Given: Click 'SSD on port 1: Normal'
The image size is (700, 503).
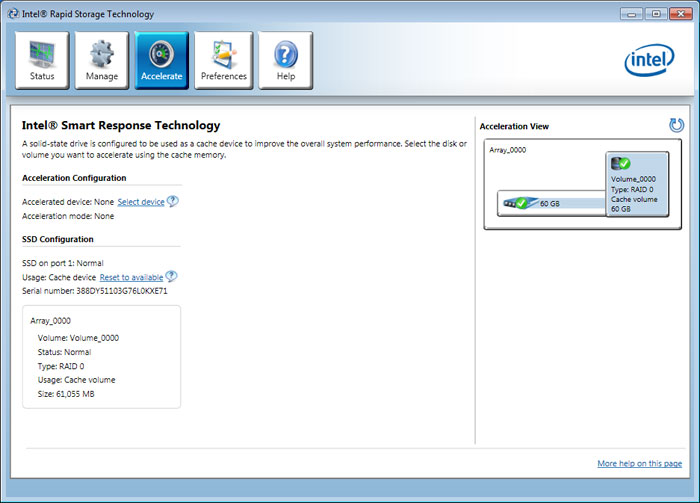Looking at the screenshot, I should pos(62,263).
